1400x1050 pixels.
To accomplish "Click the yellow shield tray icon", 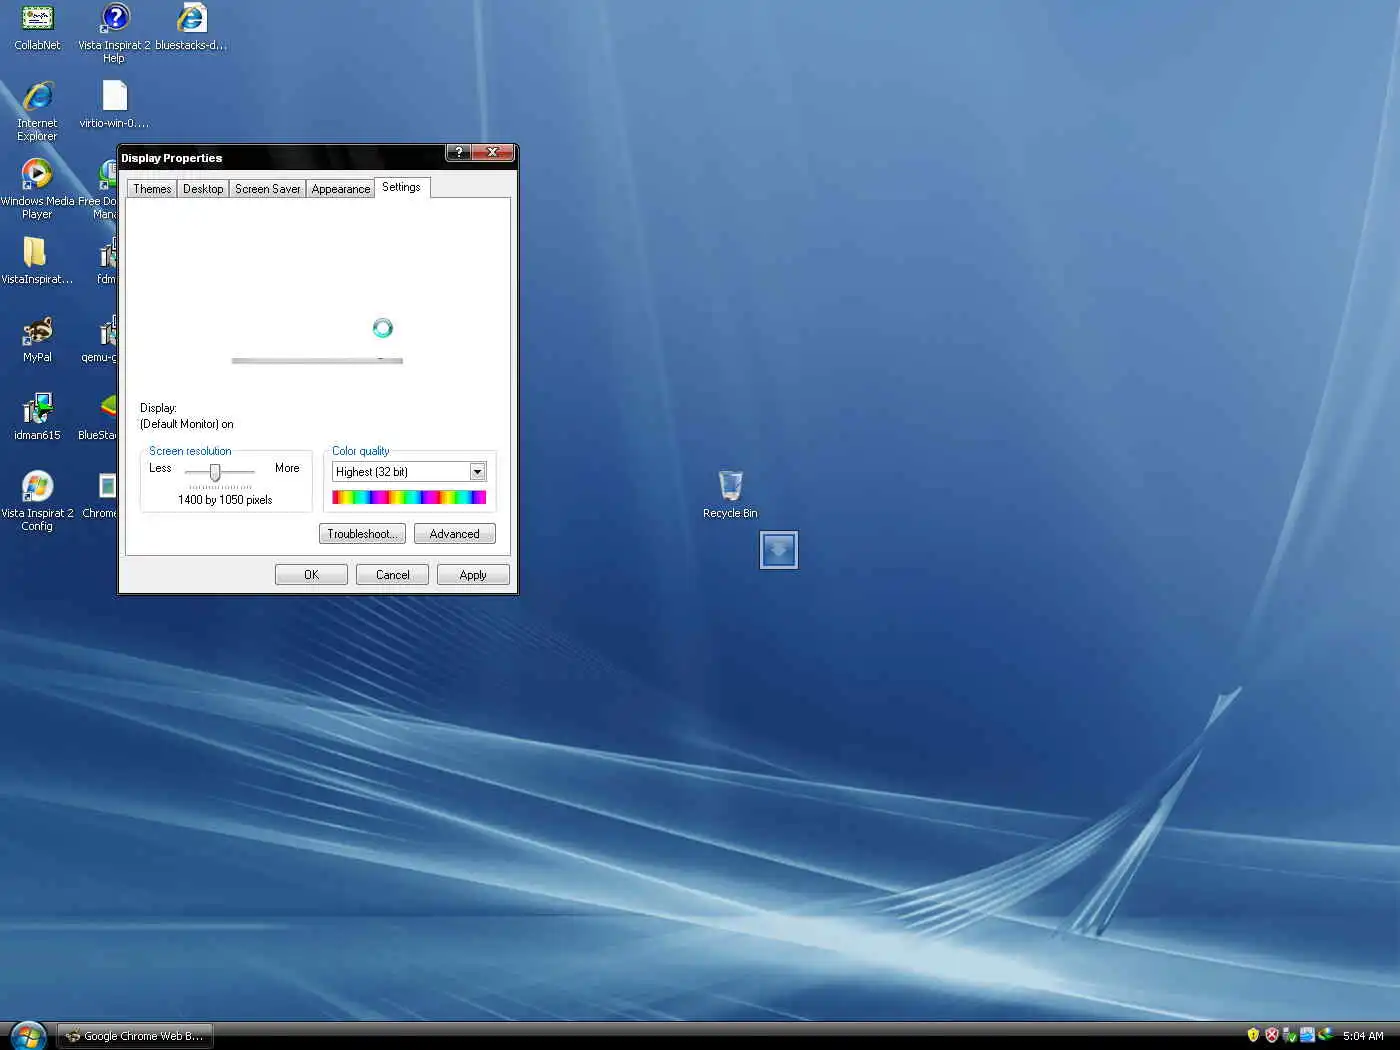I will point(1253,1035).
